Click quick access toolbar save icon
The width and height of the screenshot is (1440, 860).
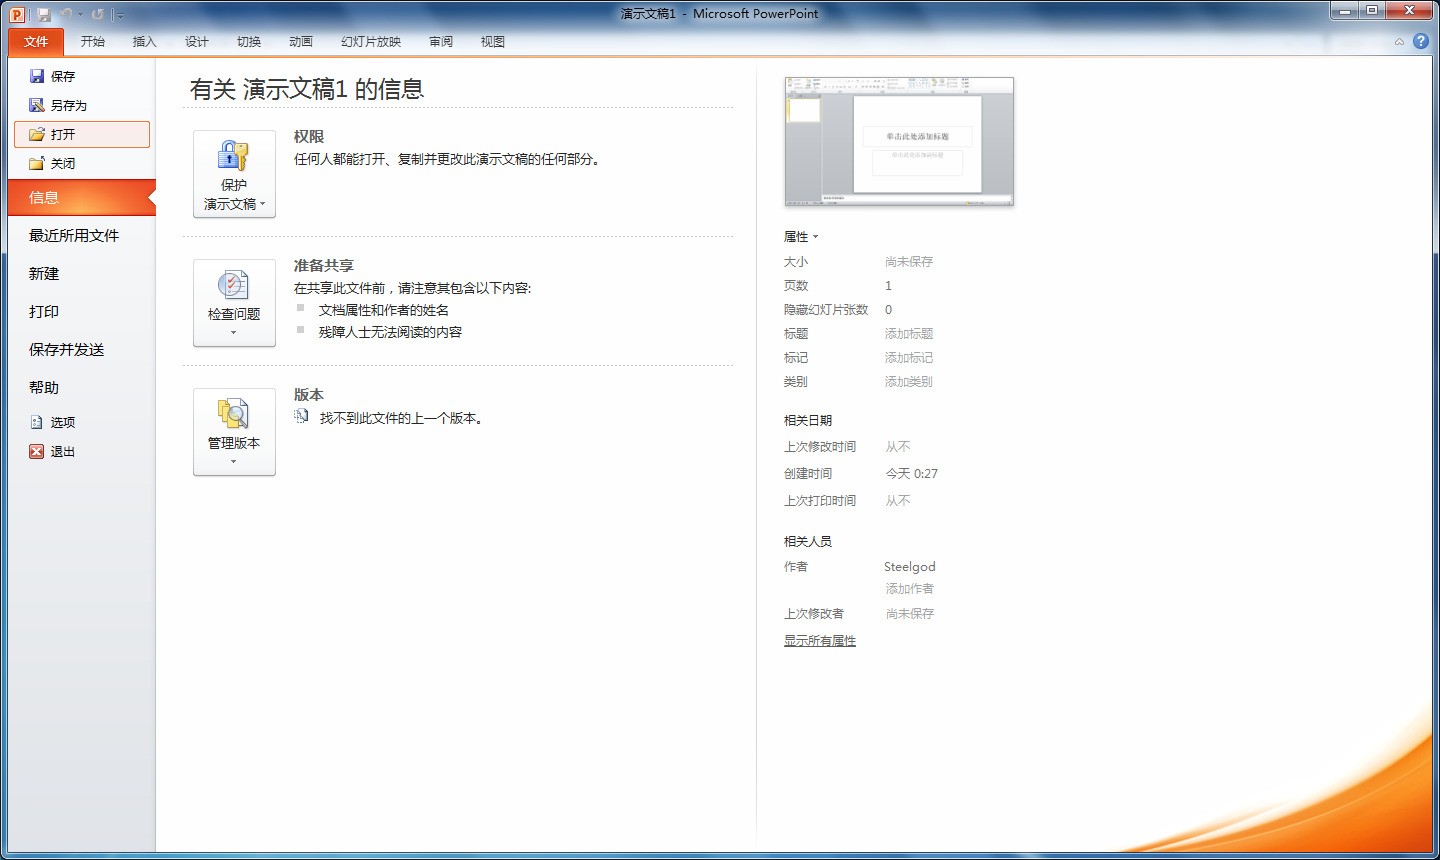pyautogui.click(x=44, y=14)
